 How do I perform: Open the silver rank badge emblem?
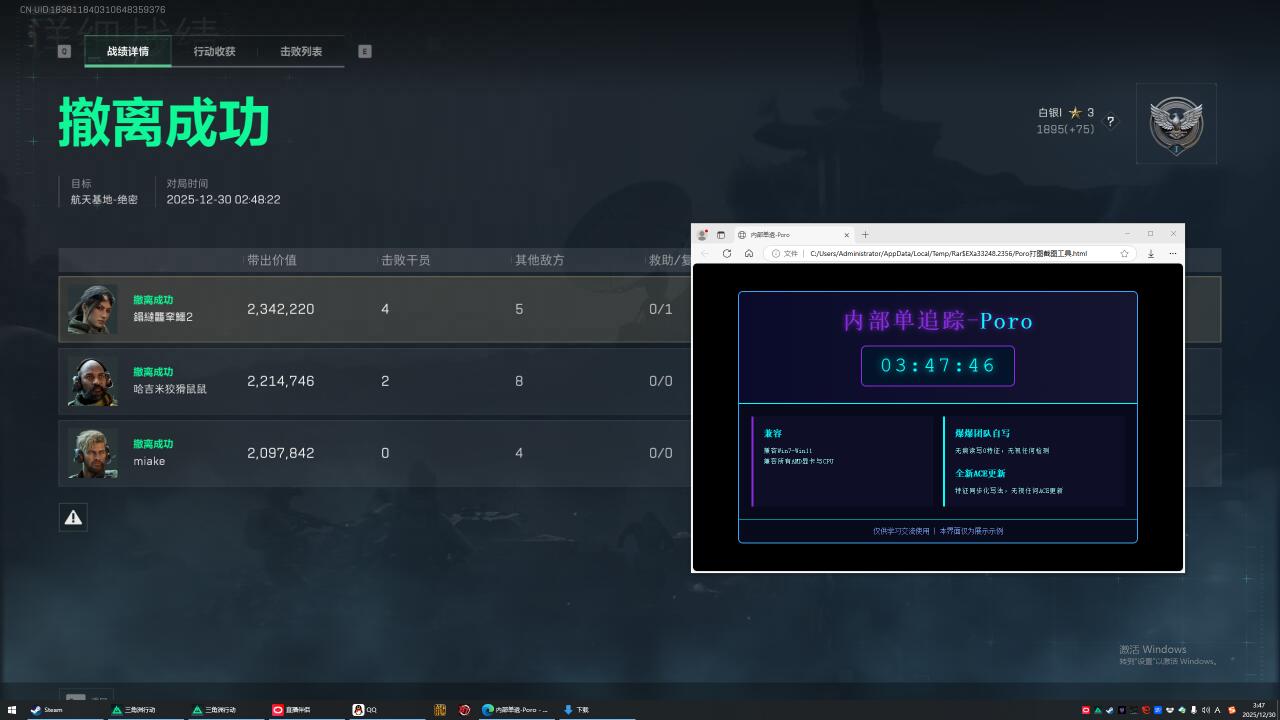1176,124
